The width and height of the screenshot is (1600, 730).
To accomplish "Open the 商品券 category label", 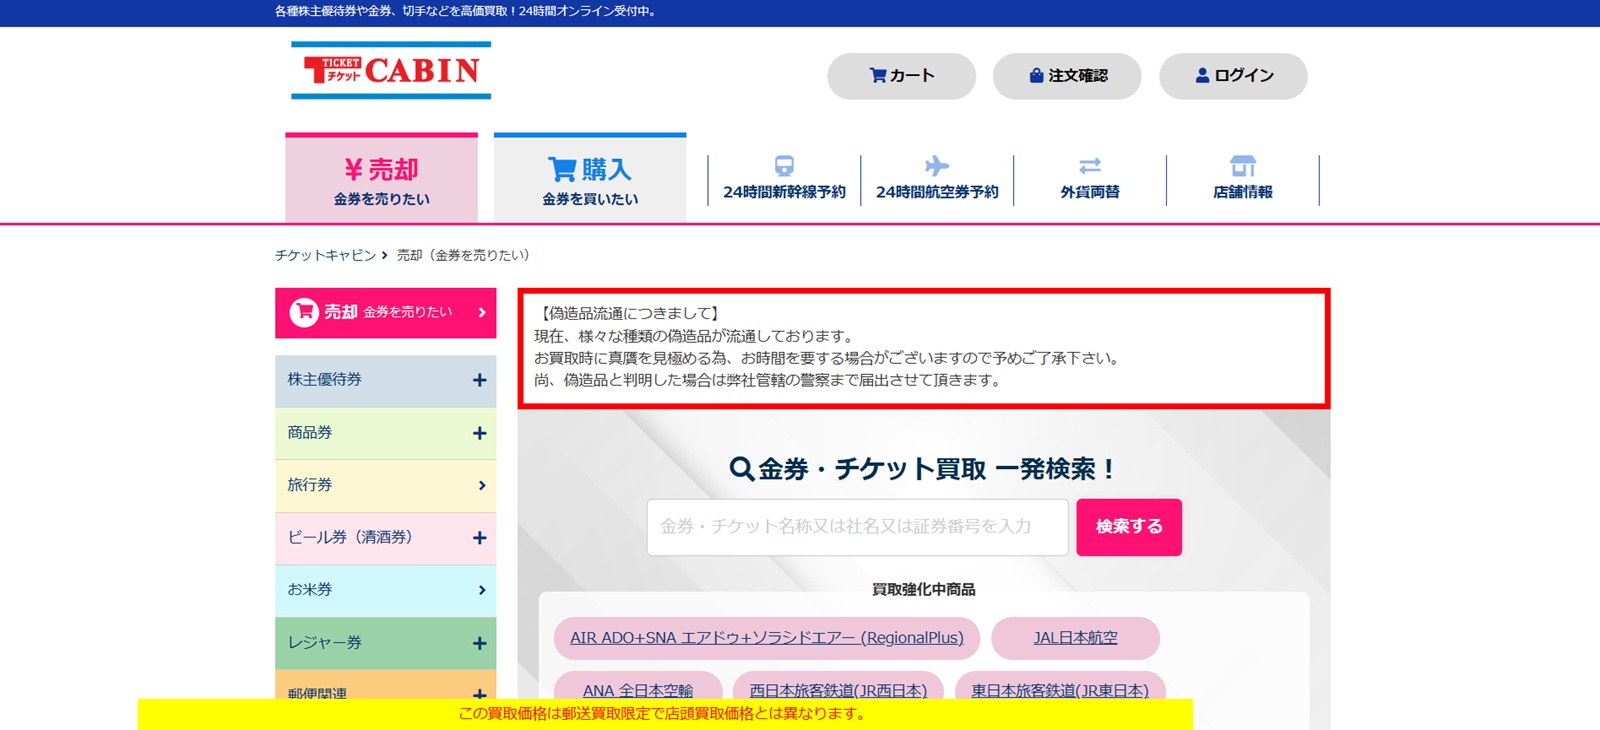I will 310,433.
